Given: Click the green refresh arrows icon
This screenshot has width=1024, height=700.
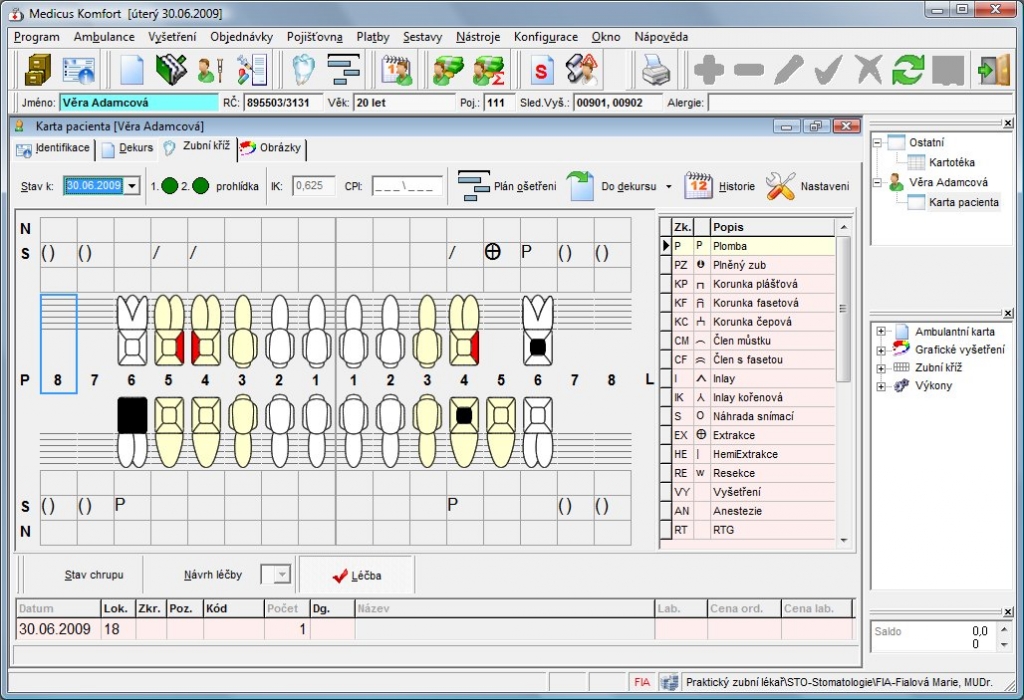Looking at the screenshot, I should coord(908,70).
